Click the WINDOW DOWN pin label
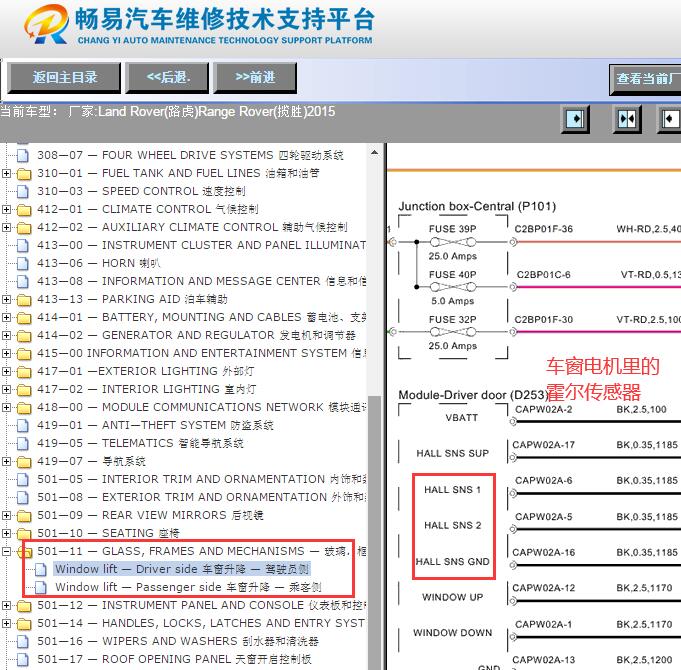 453,633
